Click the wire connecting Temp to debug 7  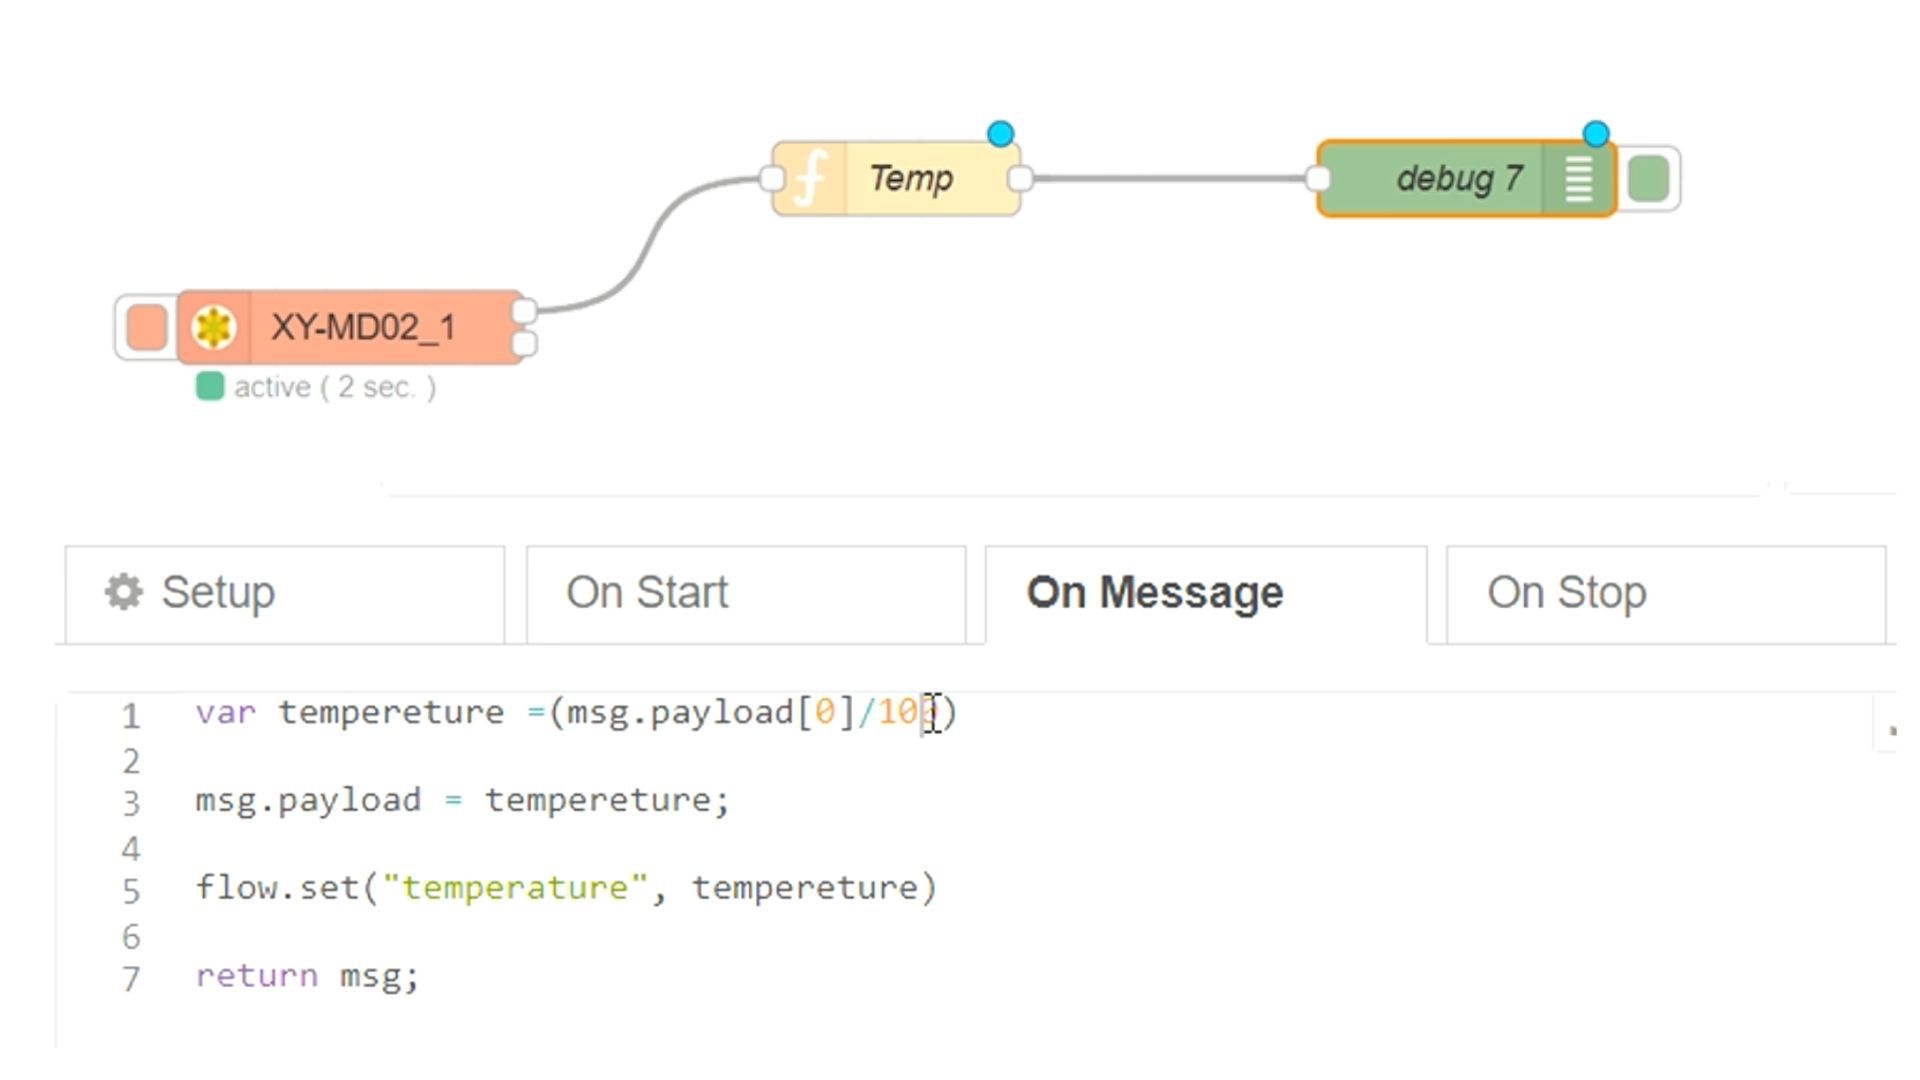[x=1170, y=178]
